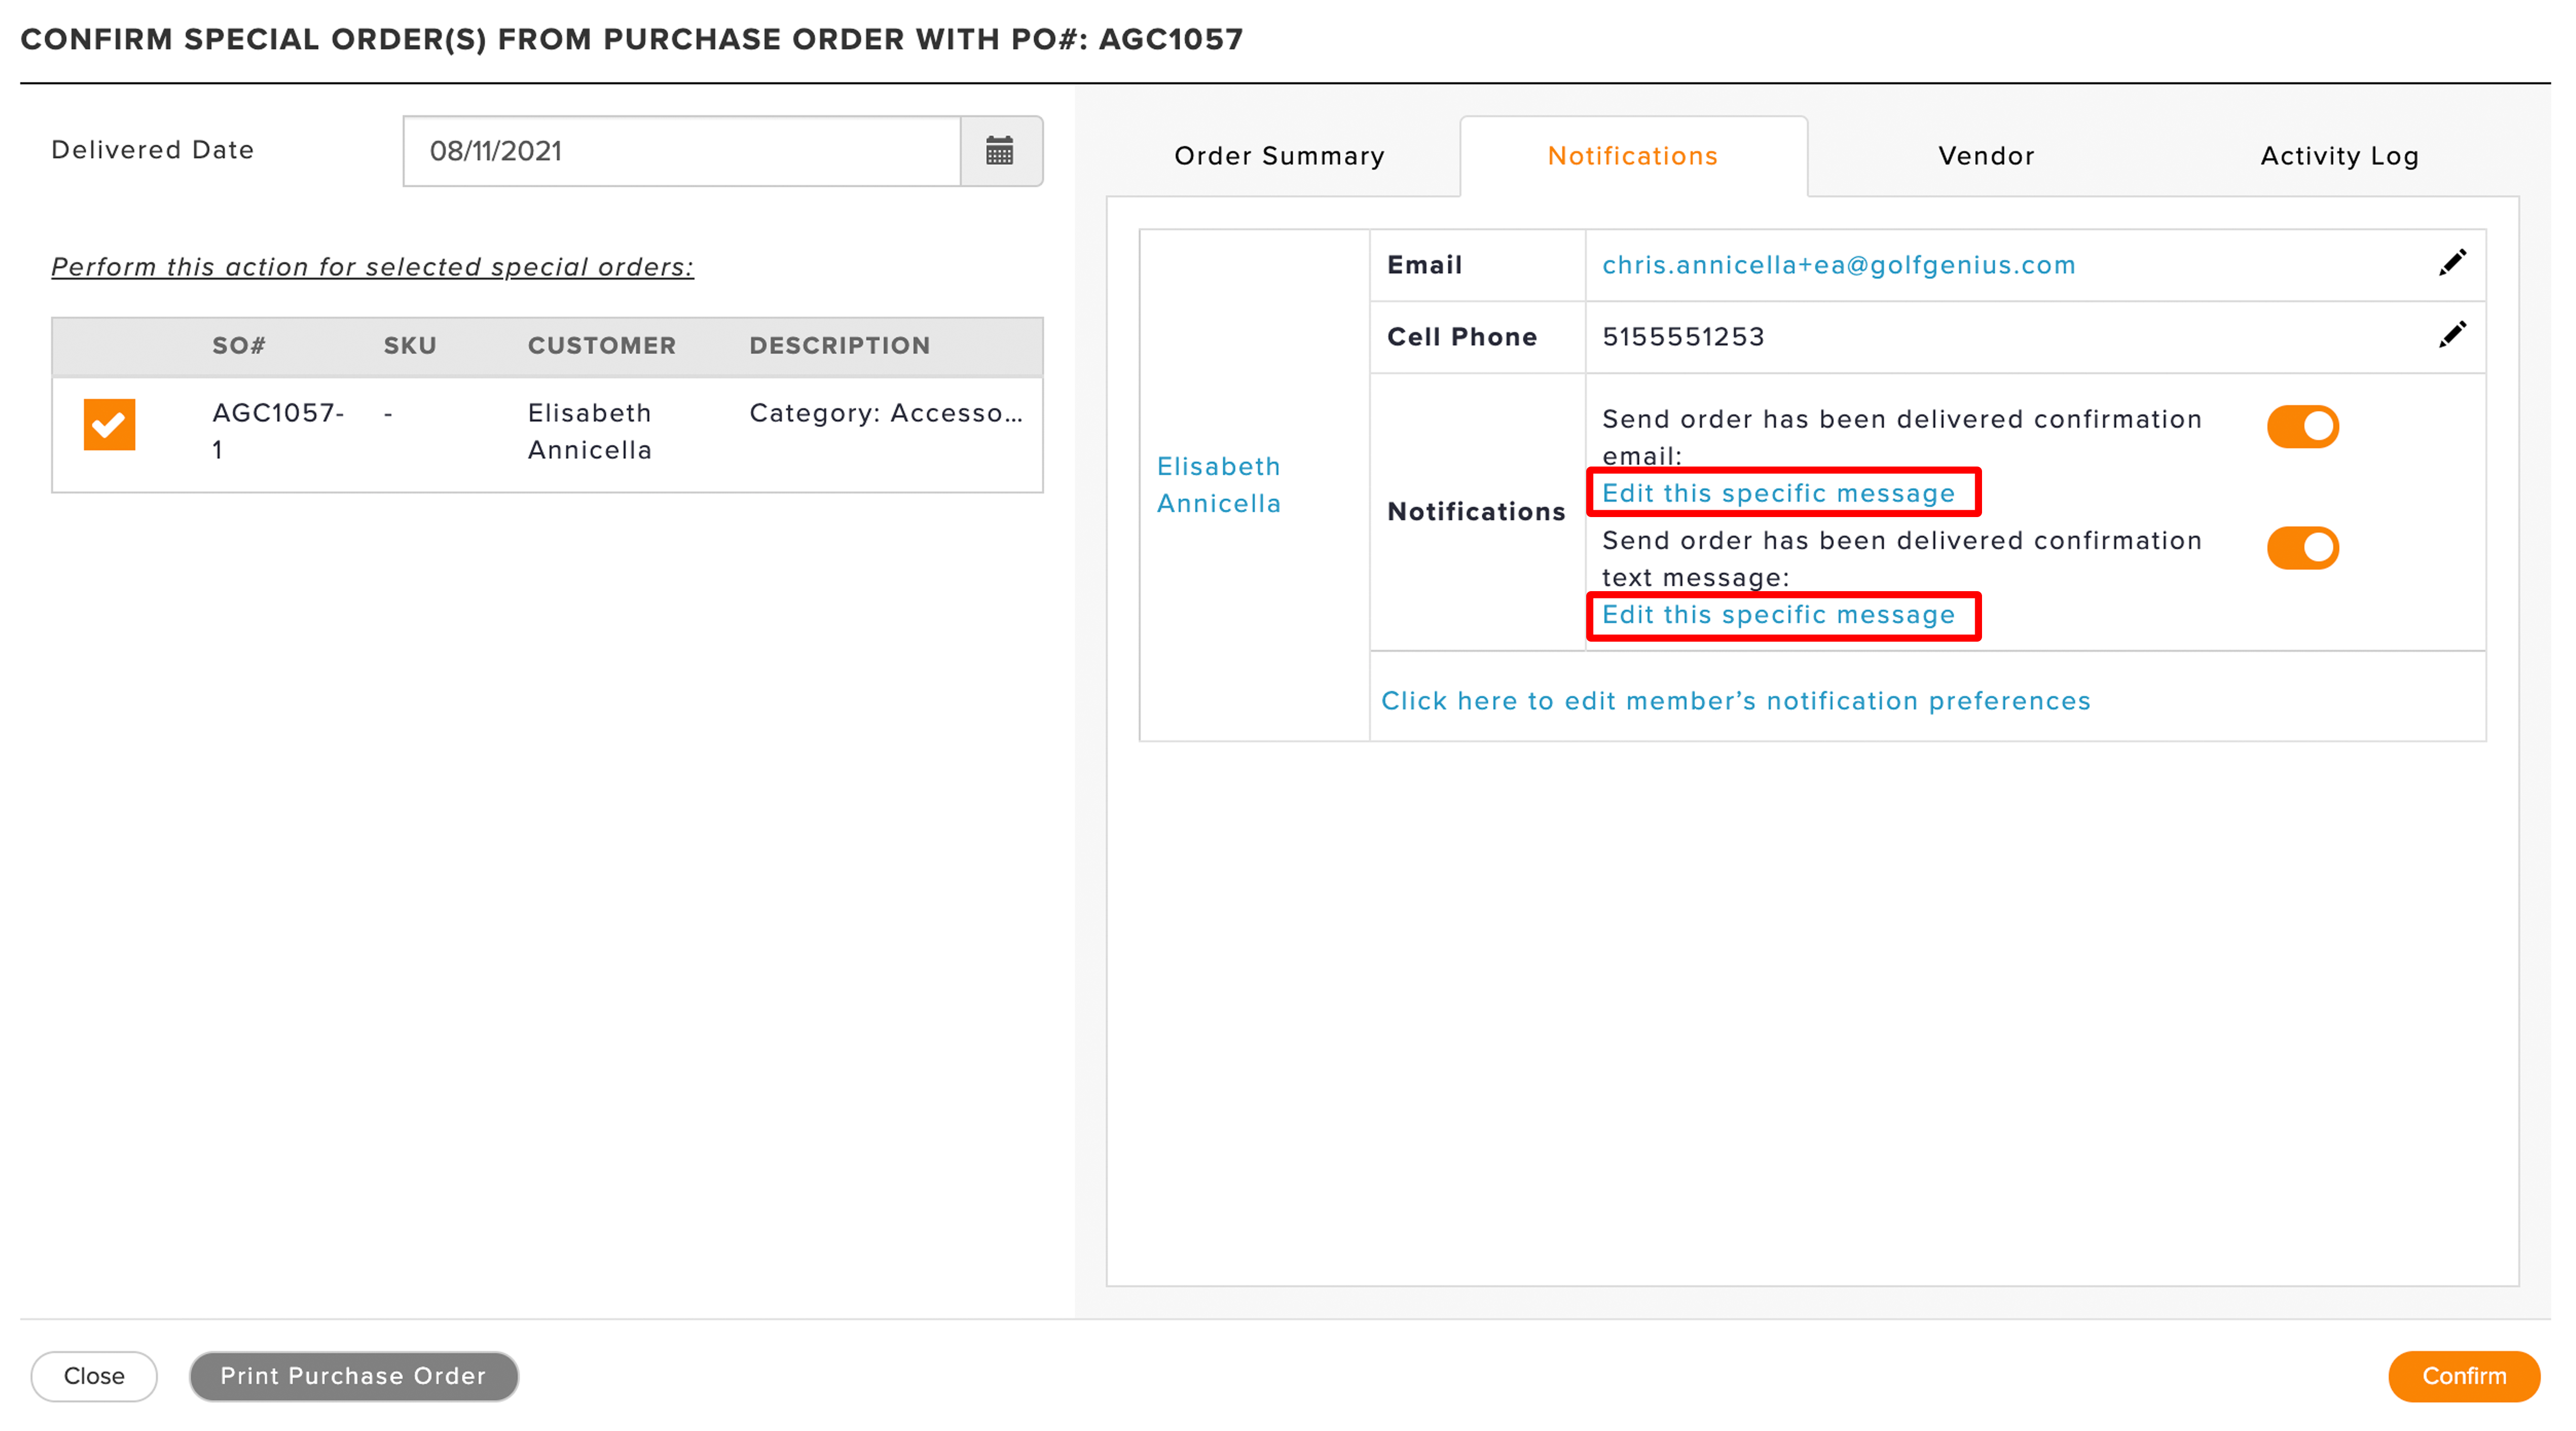Click the Category: Accesso... description cell

click(x=886, y=413)
